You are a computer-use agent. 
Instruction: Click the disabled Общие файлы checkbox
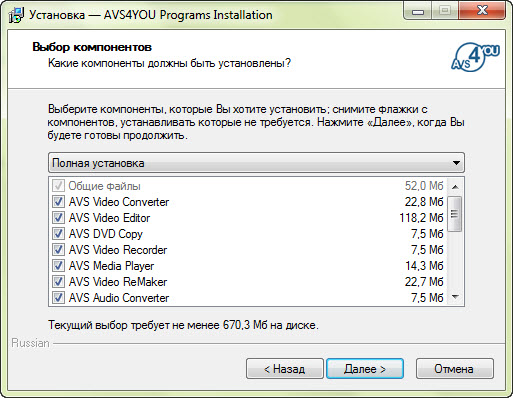point(58,186)
